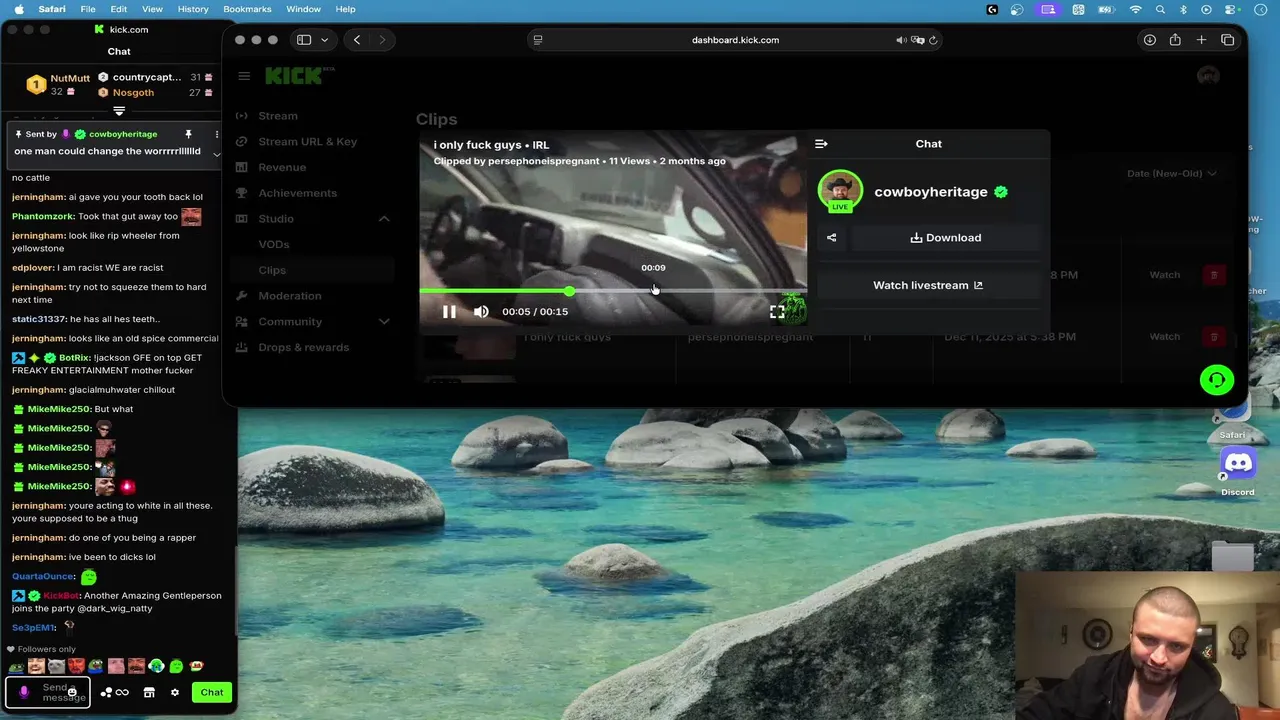Show Safari tab overview
The image size is (1280, 720).
pos(1228,40)
